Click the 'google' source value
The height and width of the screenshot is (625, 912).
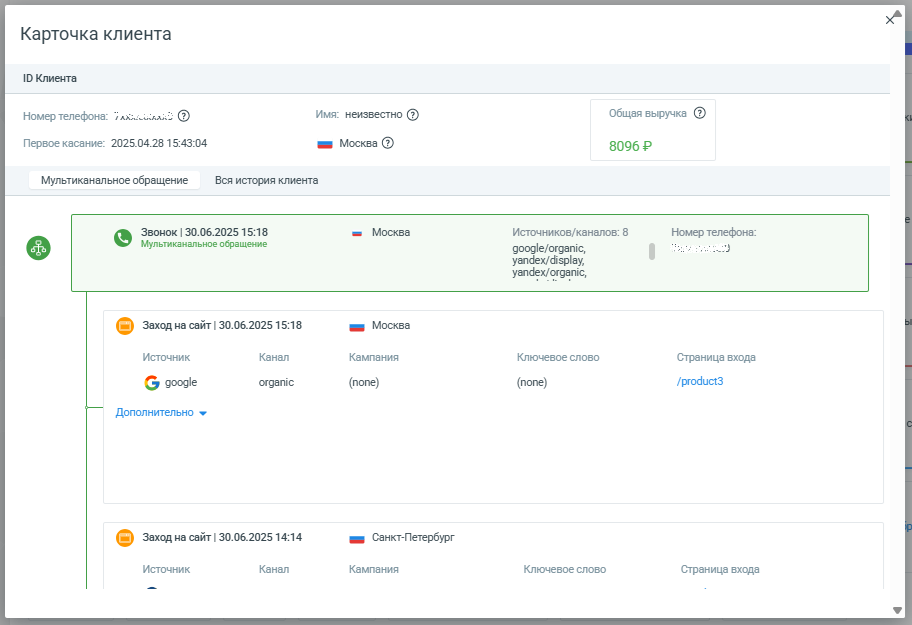point(181,382)
